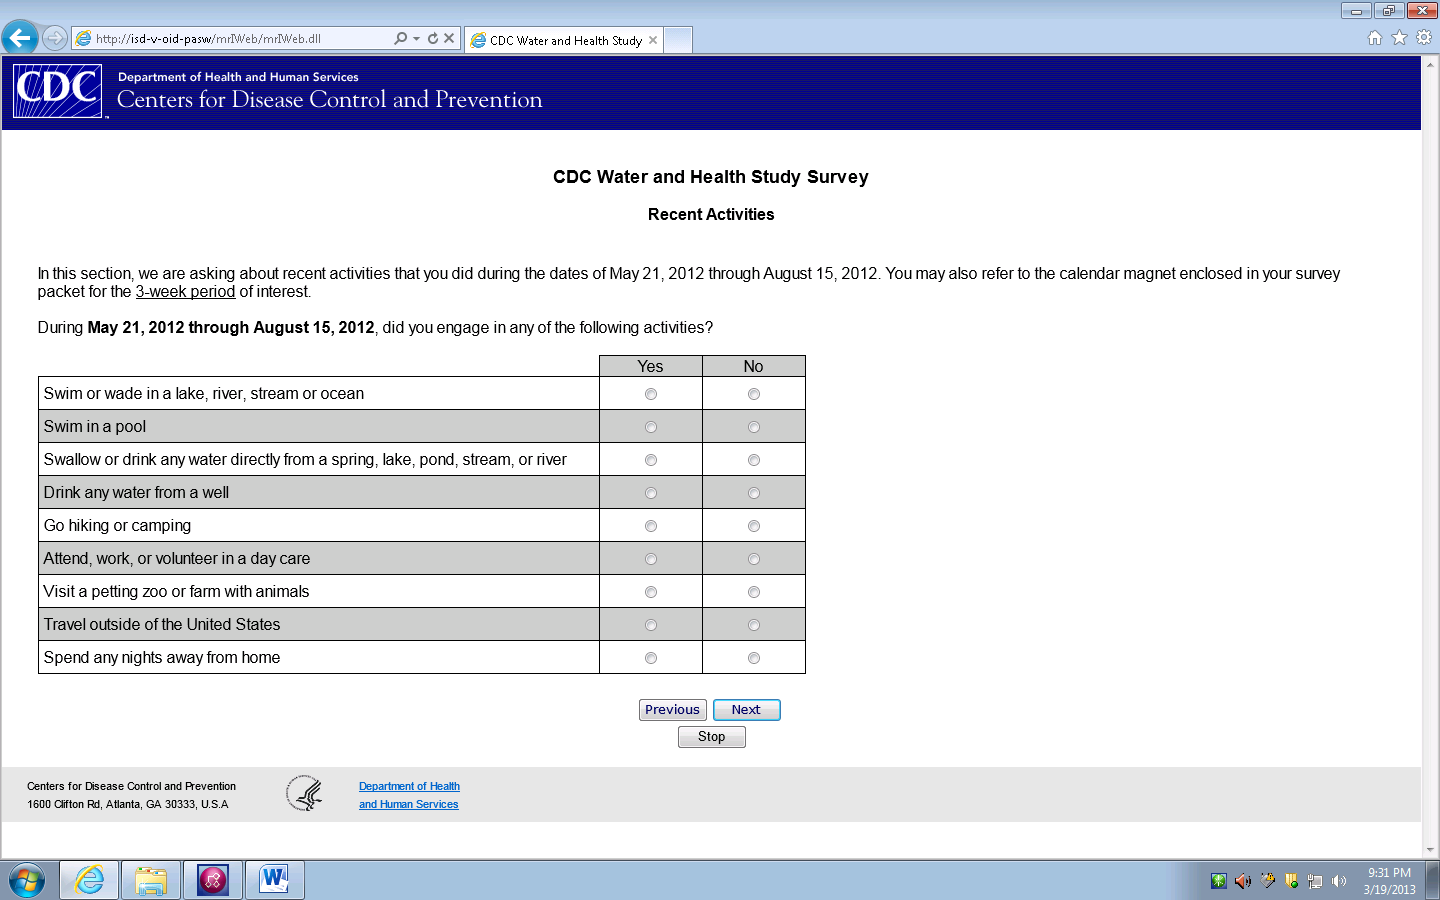Click the red speaker tray icon

click(1243, 881)
